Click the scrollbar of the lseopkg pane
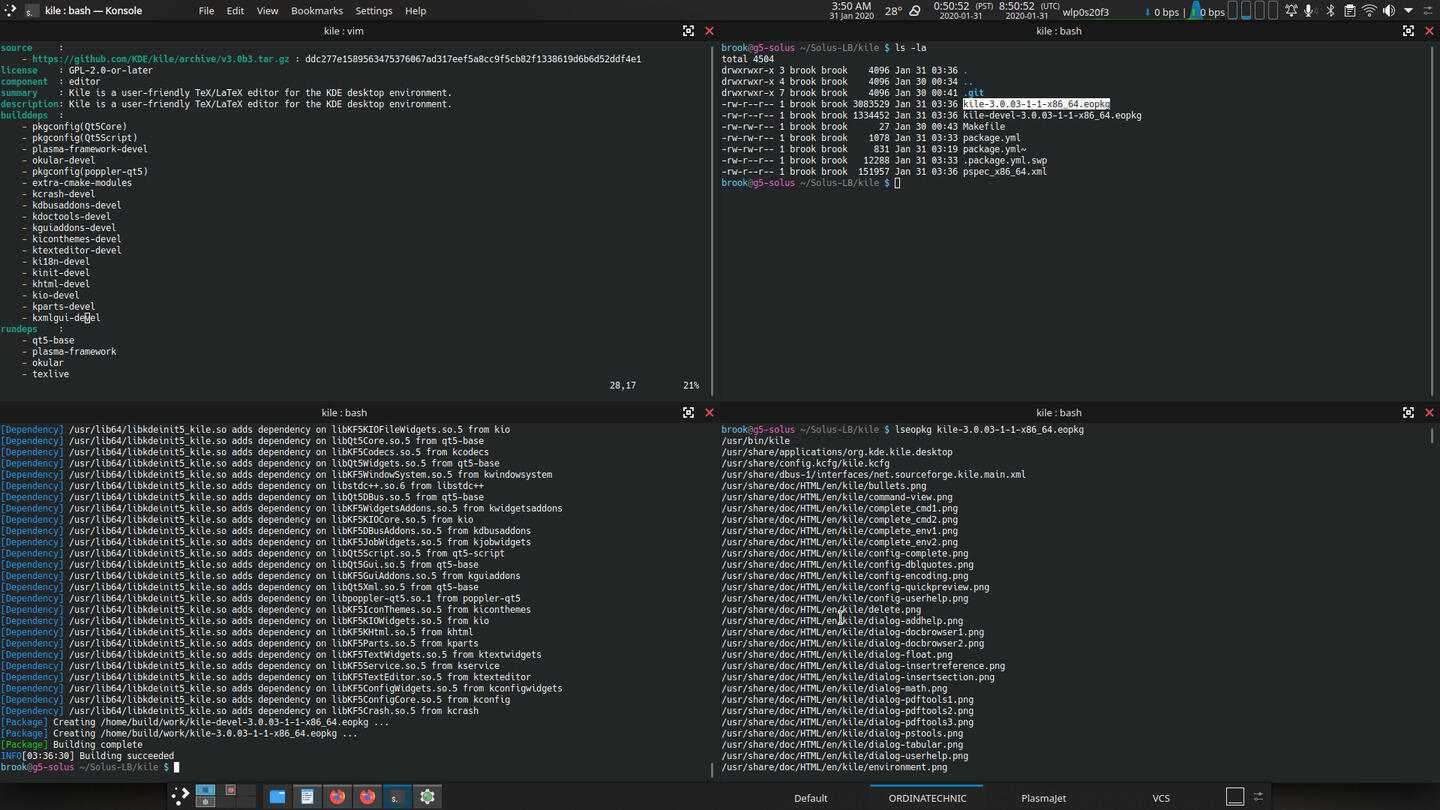The height and width of the screenshot is (810, 1440). pyautogui.click(x=1433, y=600)
